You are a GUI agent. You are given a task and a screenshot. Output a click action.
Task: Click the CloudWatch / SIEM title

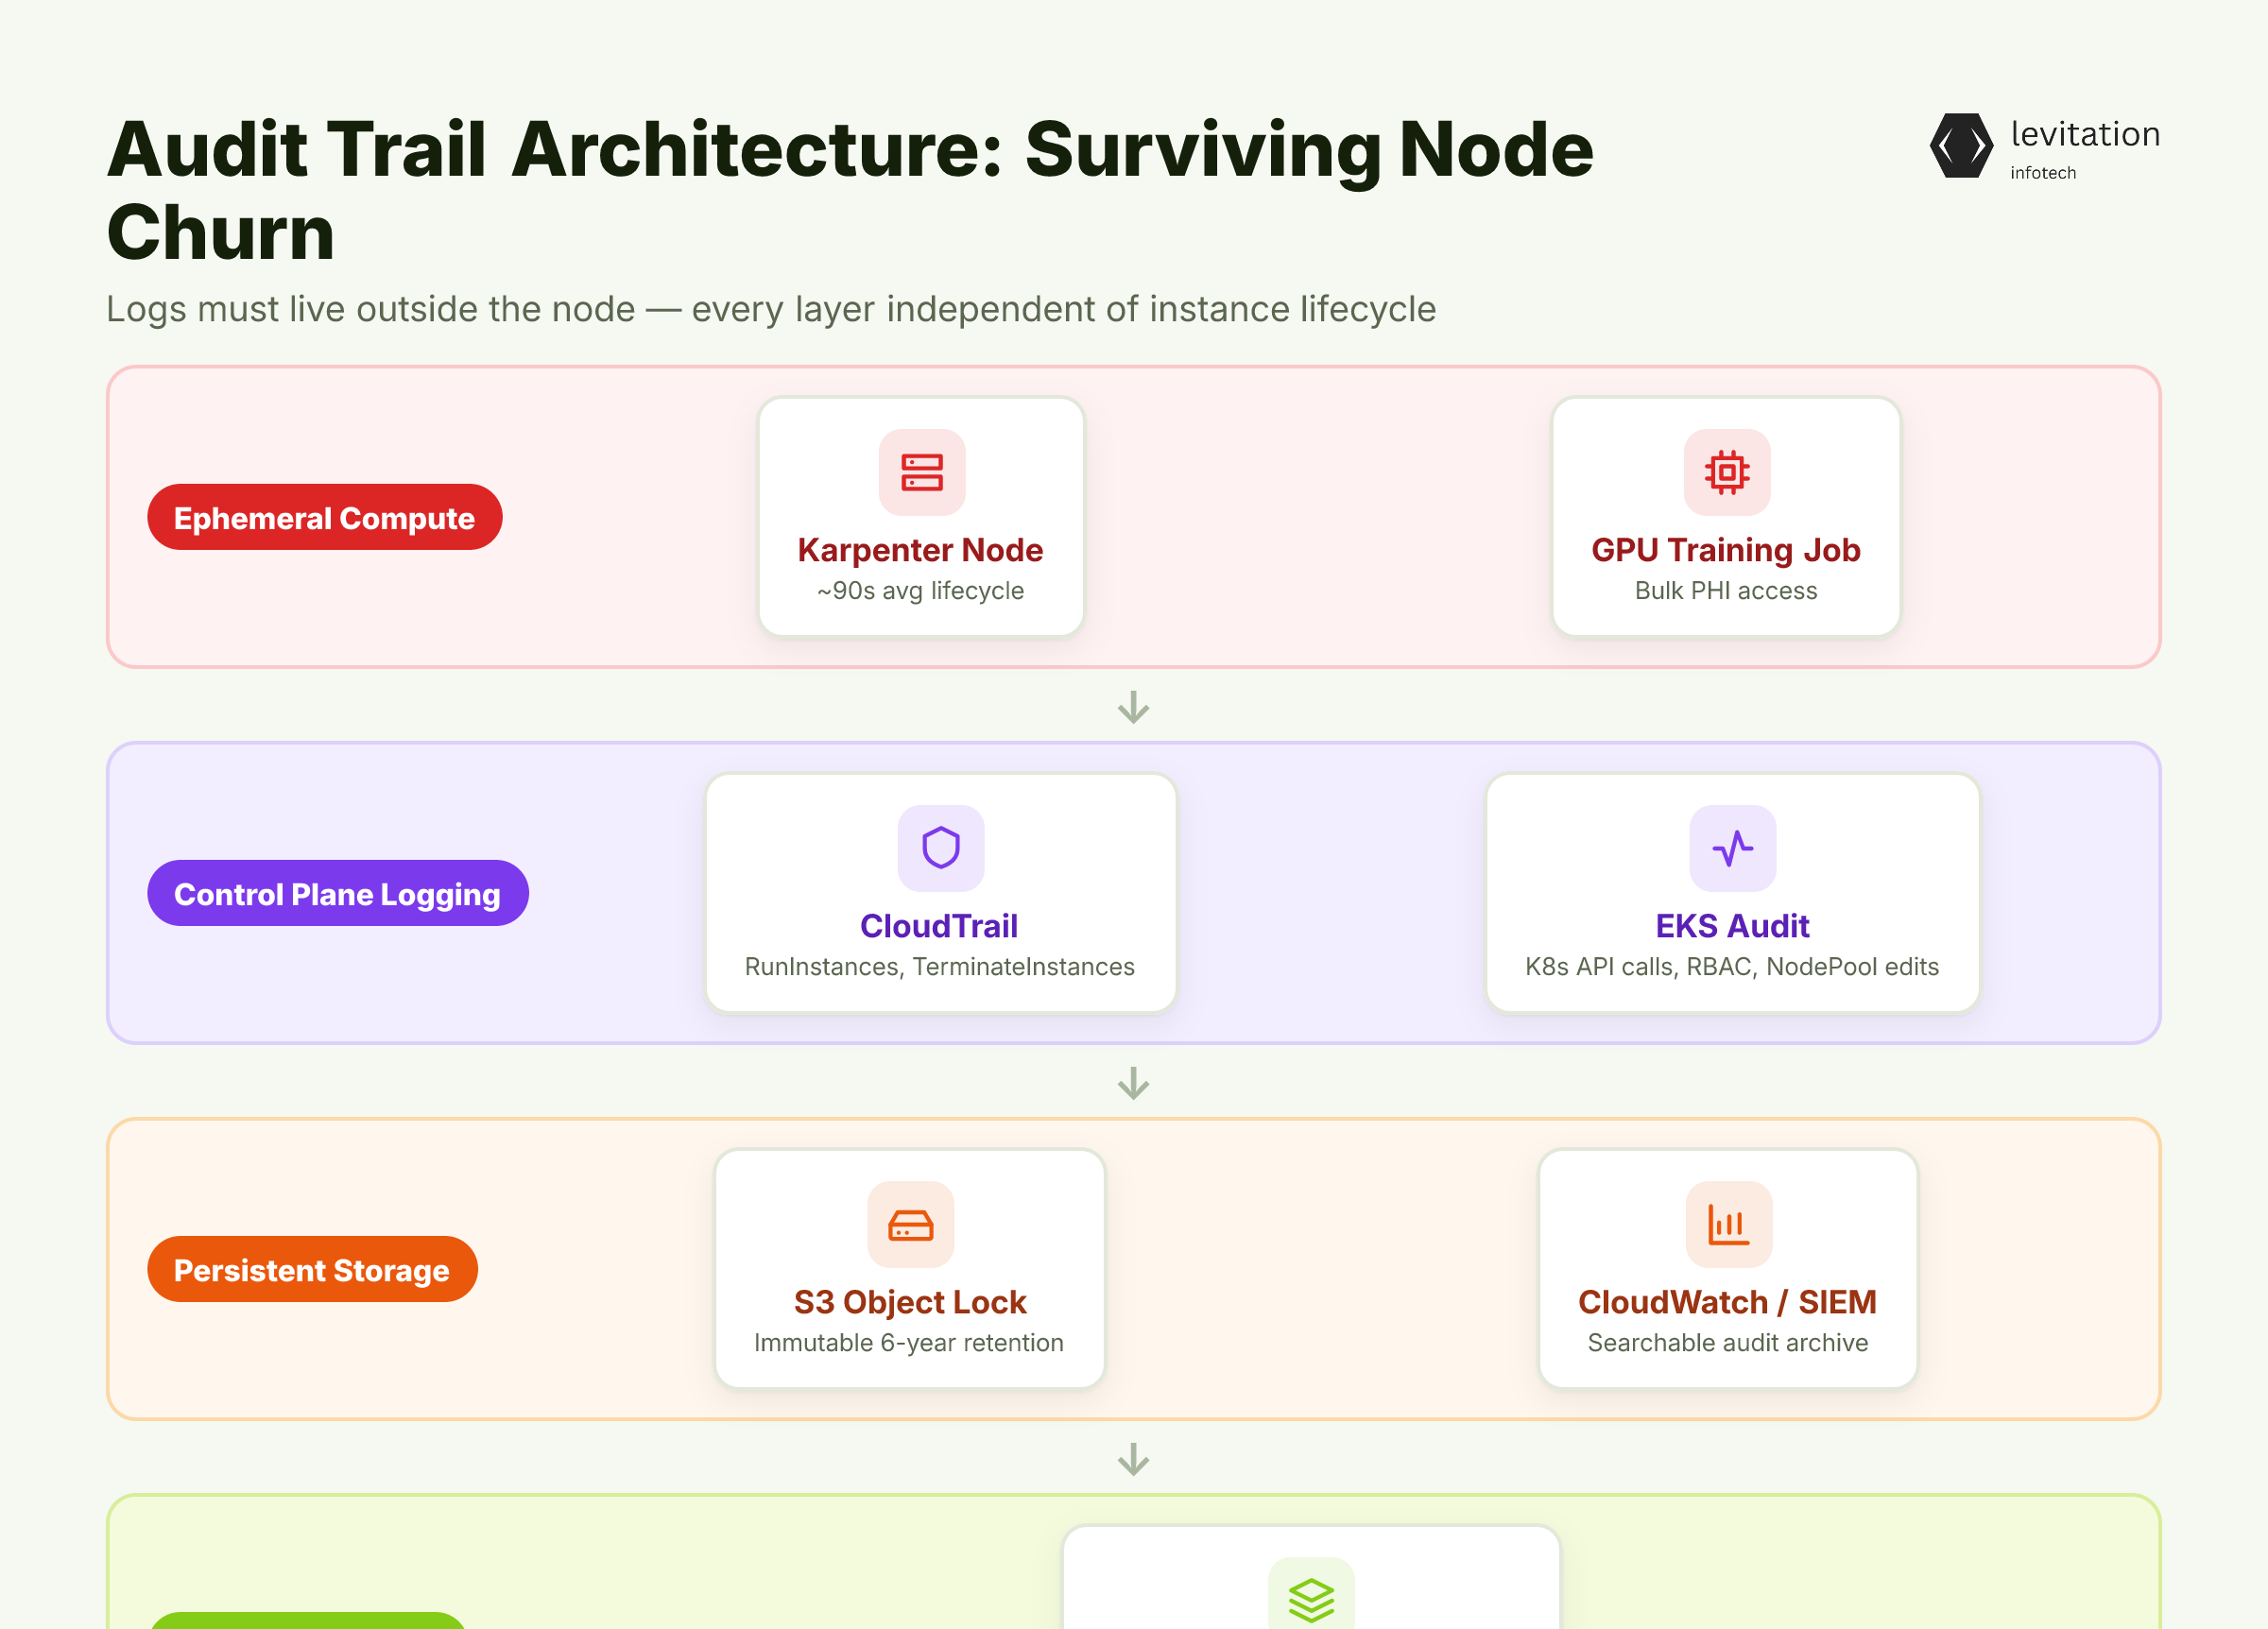pos(1727,1302)
